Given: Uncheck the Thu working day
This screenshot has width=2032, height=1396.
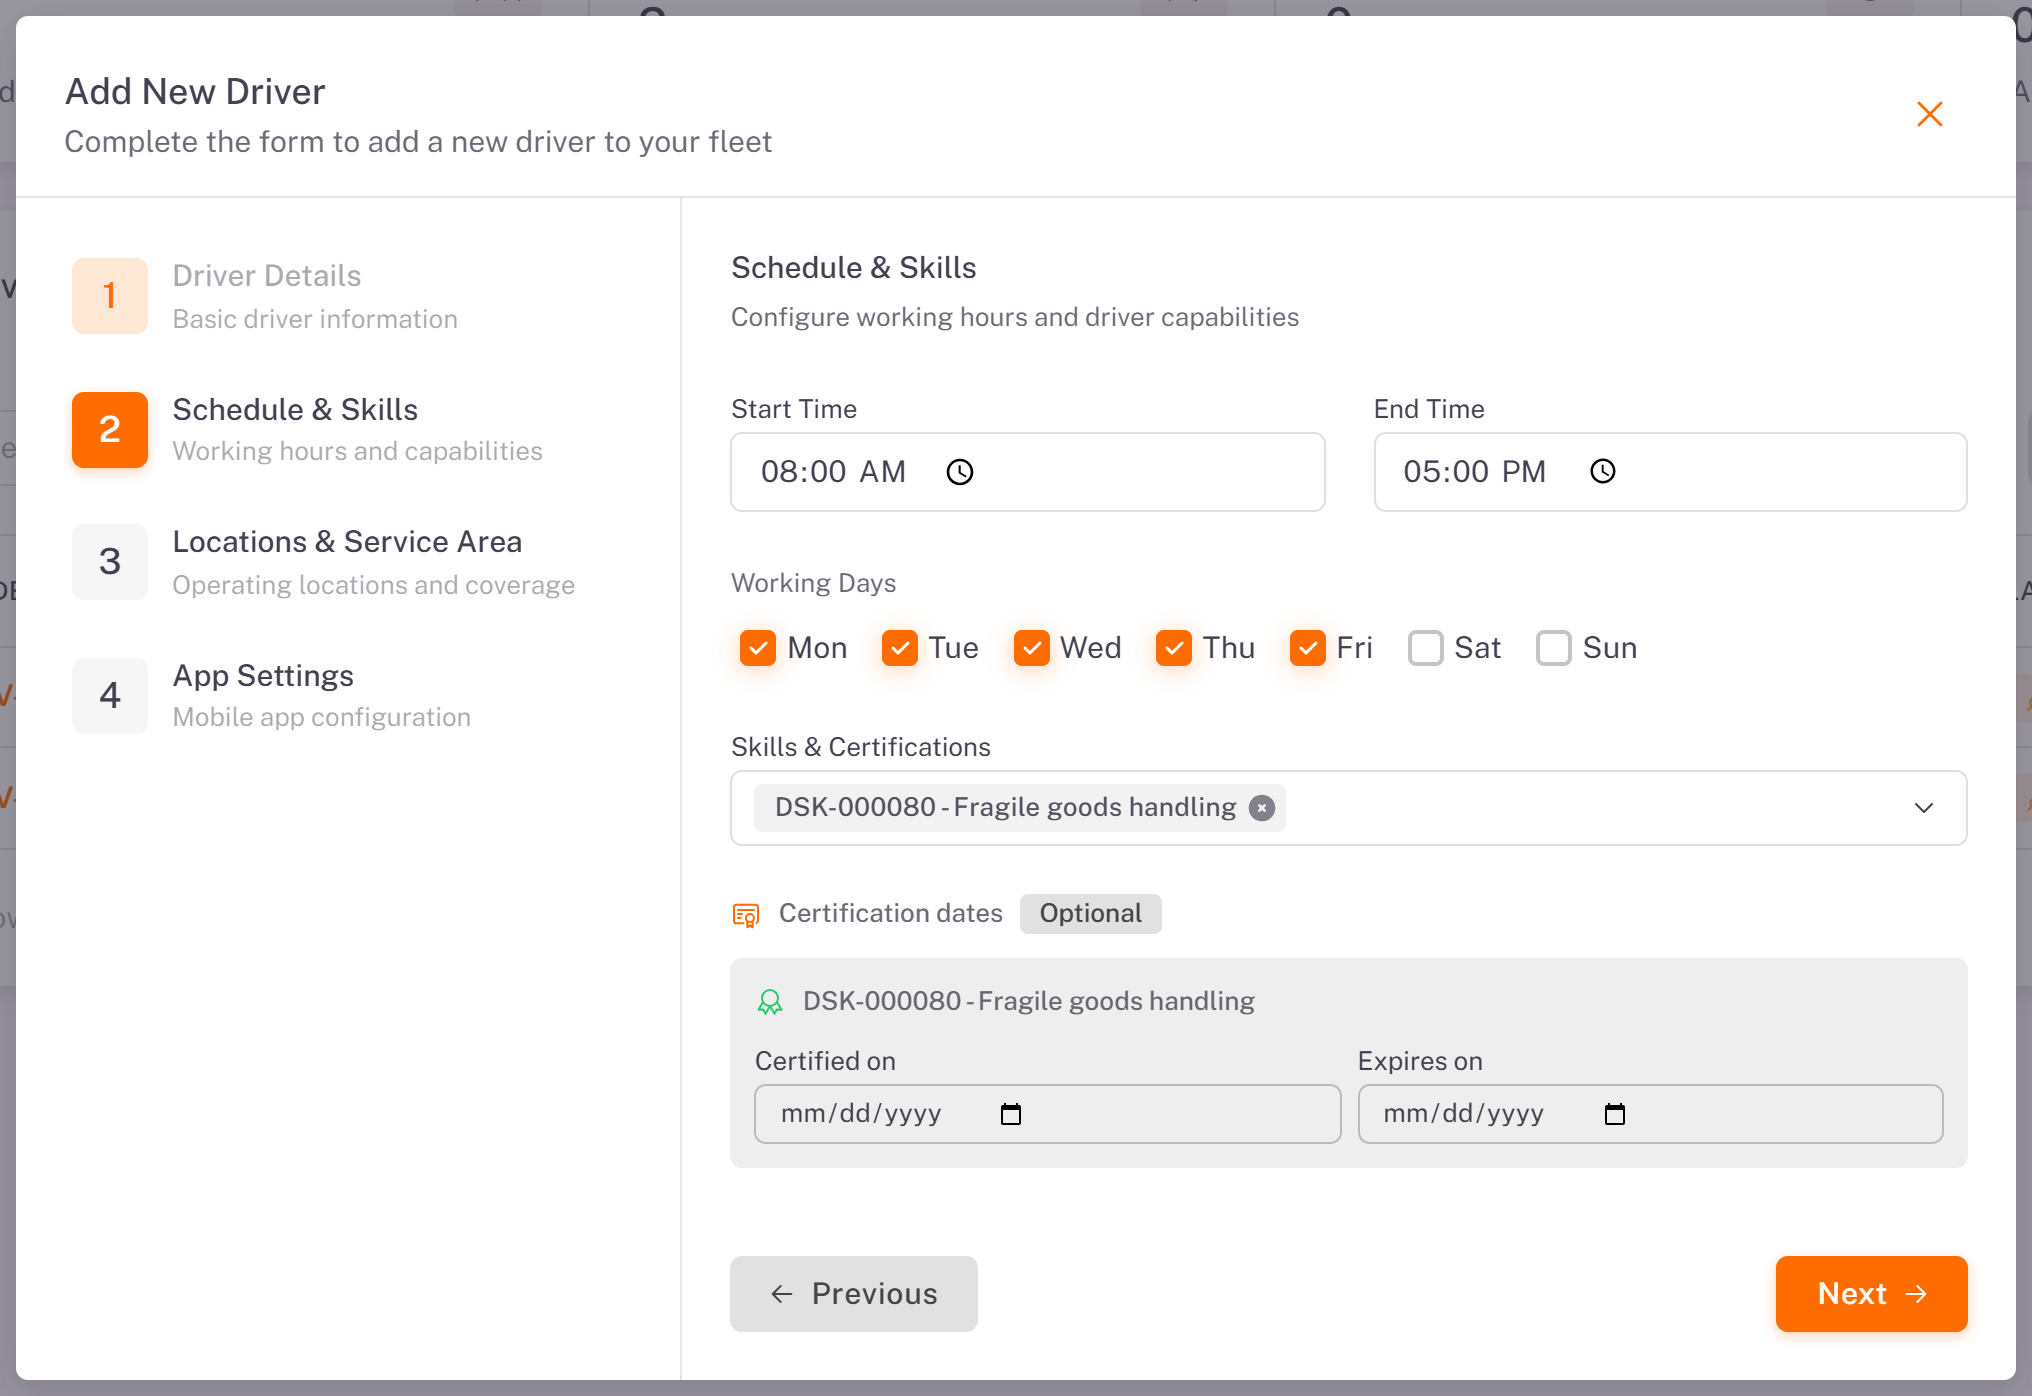Looking at the screenshot, I should pos(1174,648).
